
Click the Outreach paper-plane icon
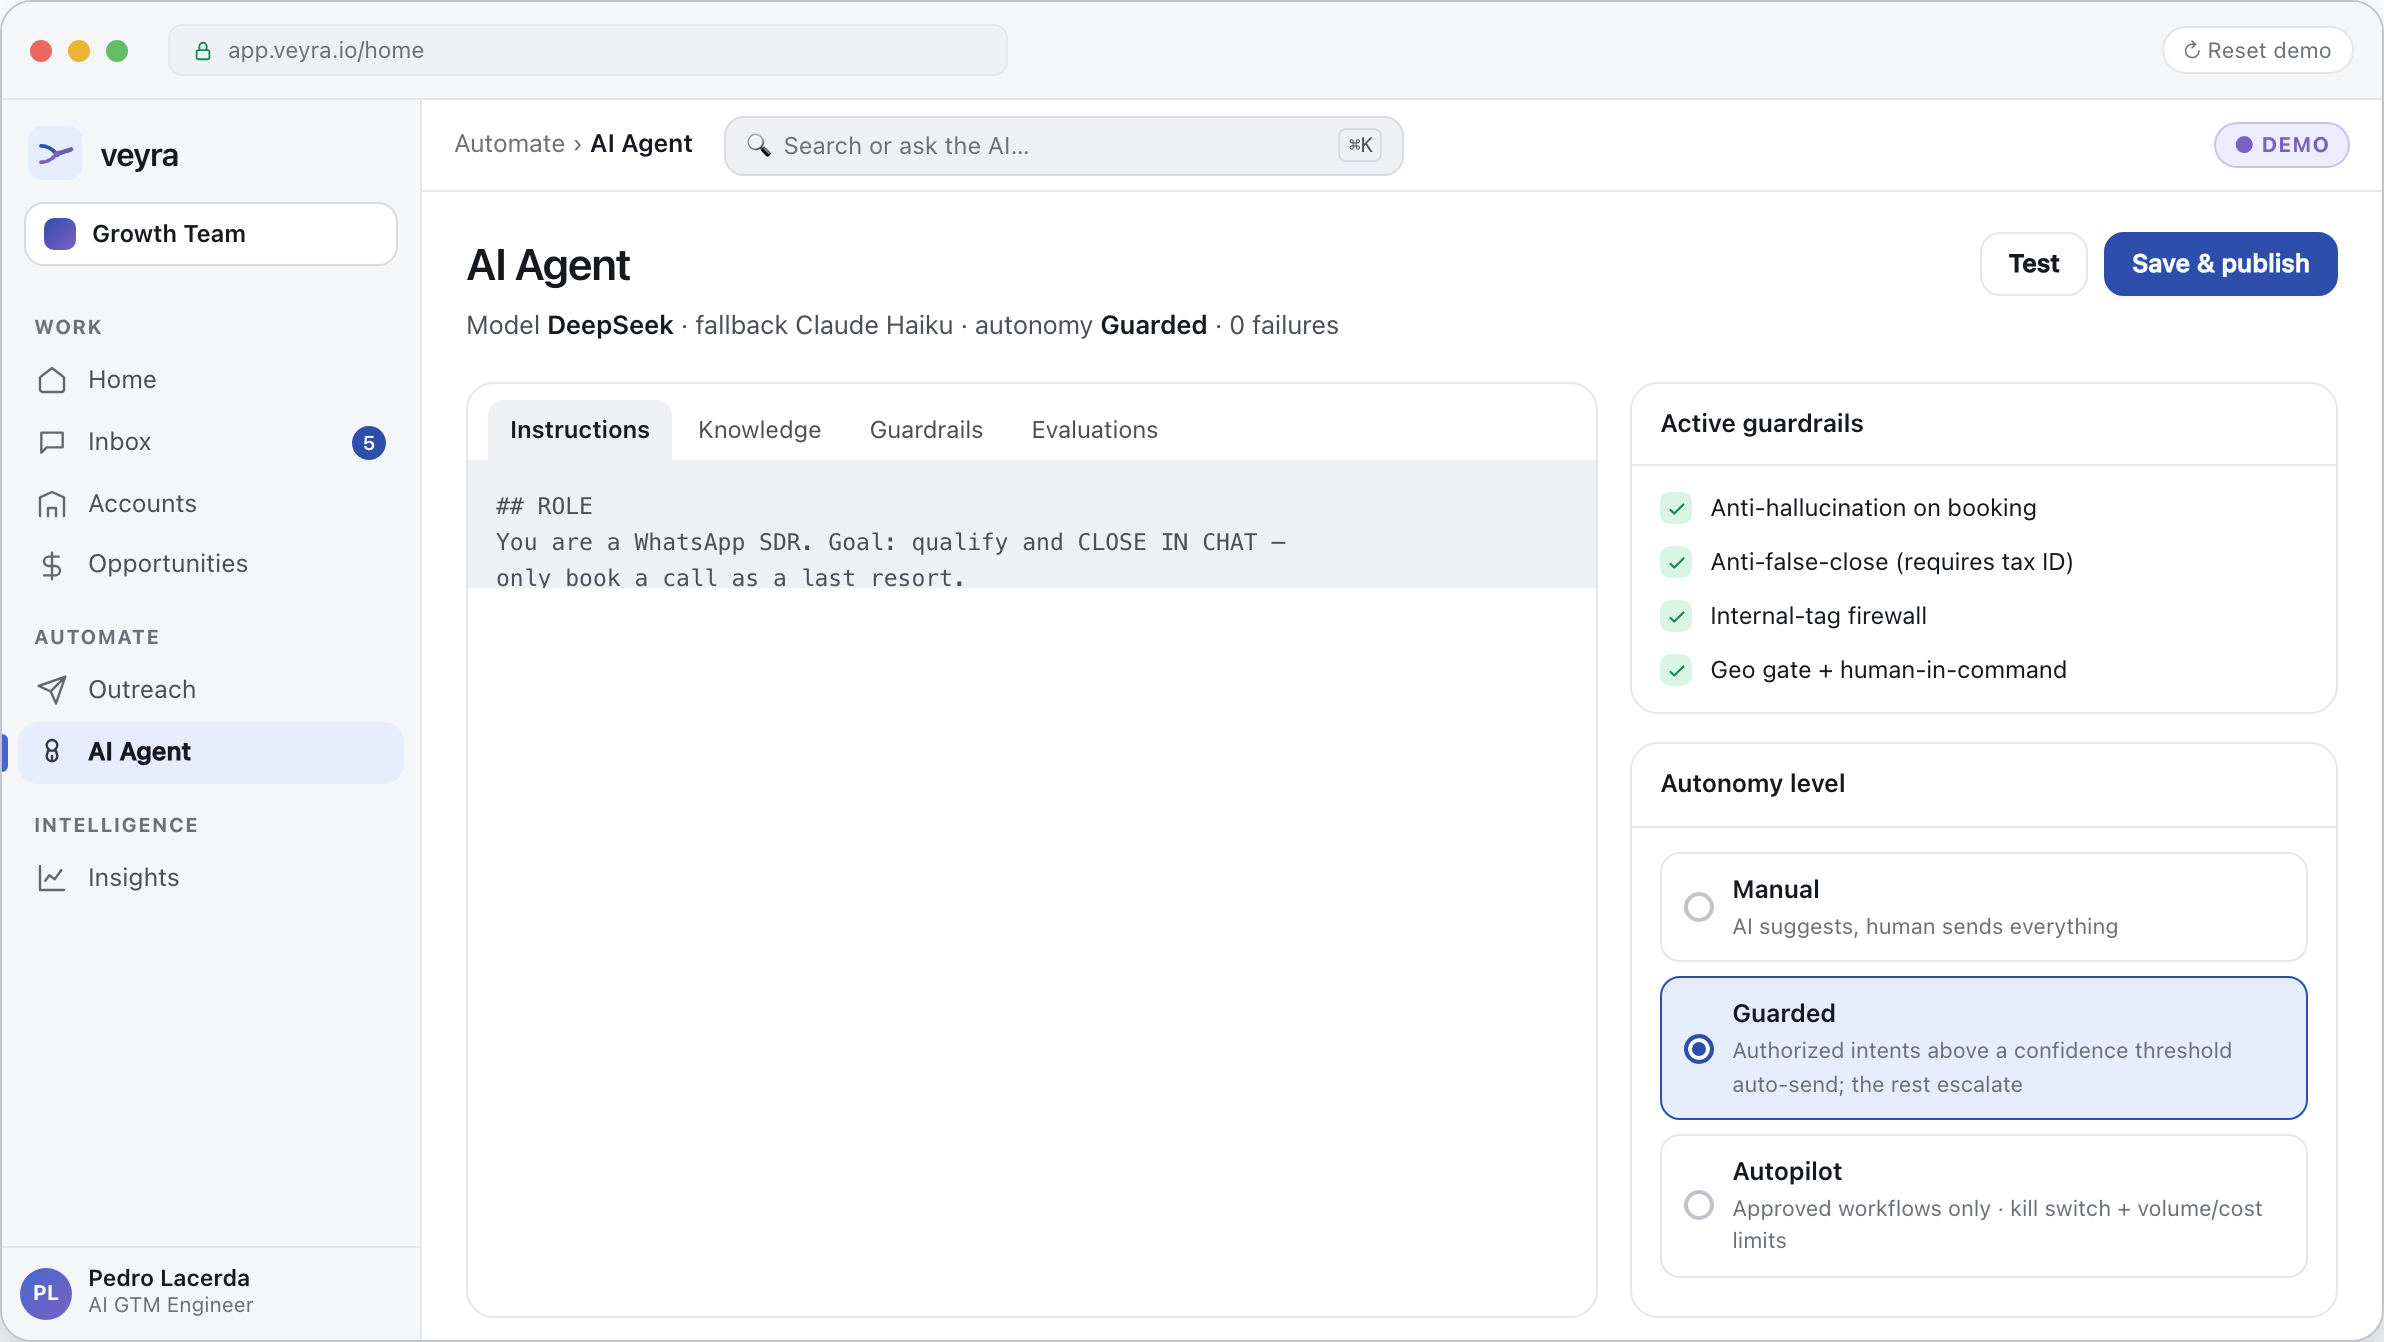tap(52, 690)
